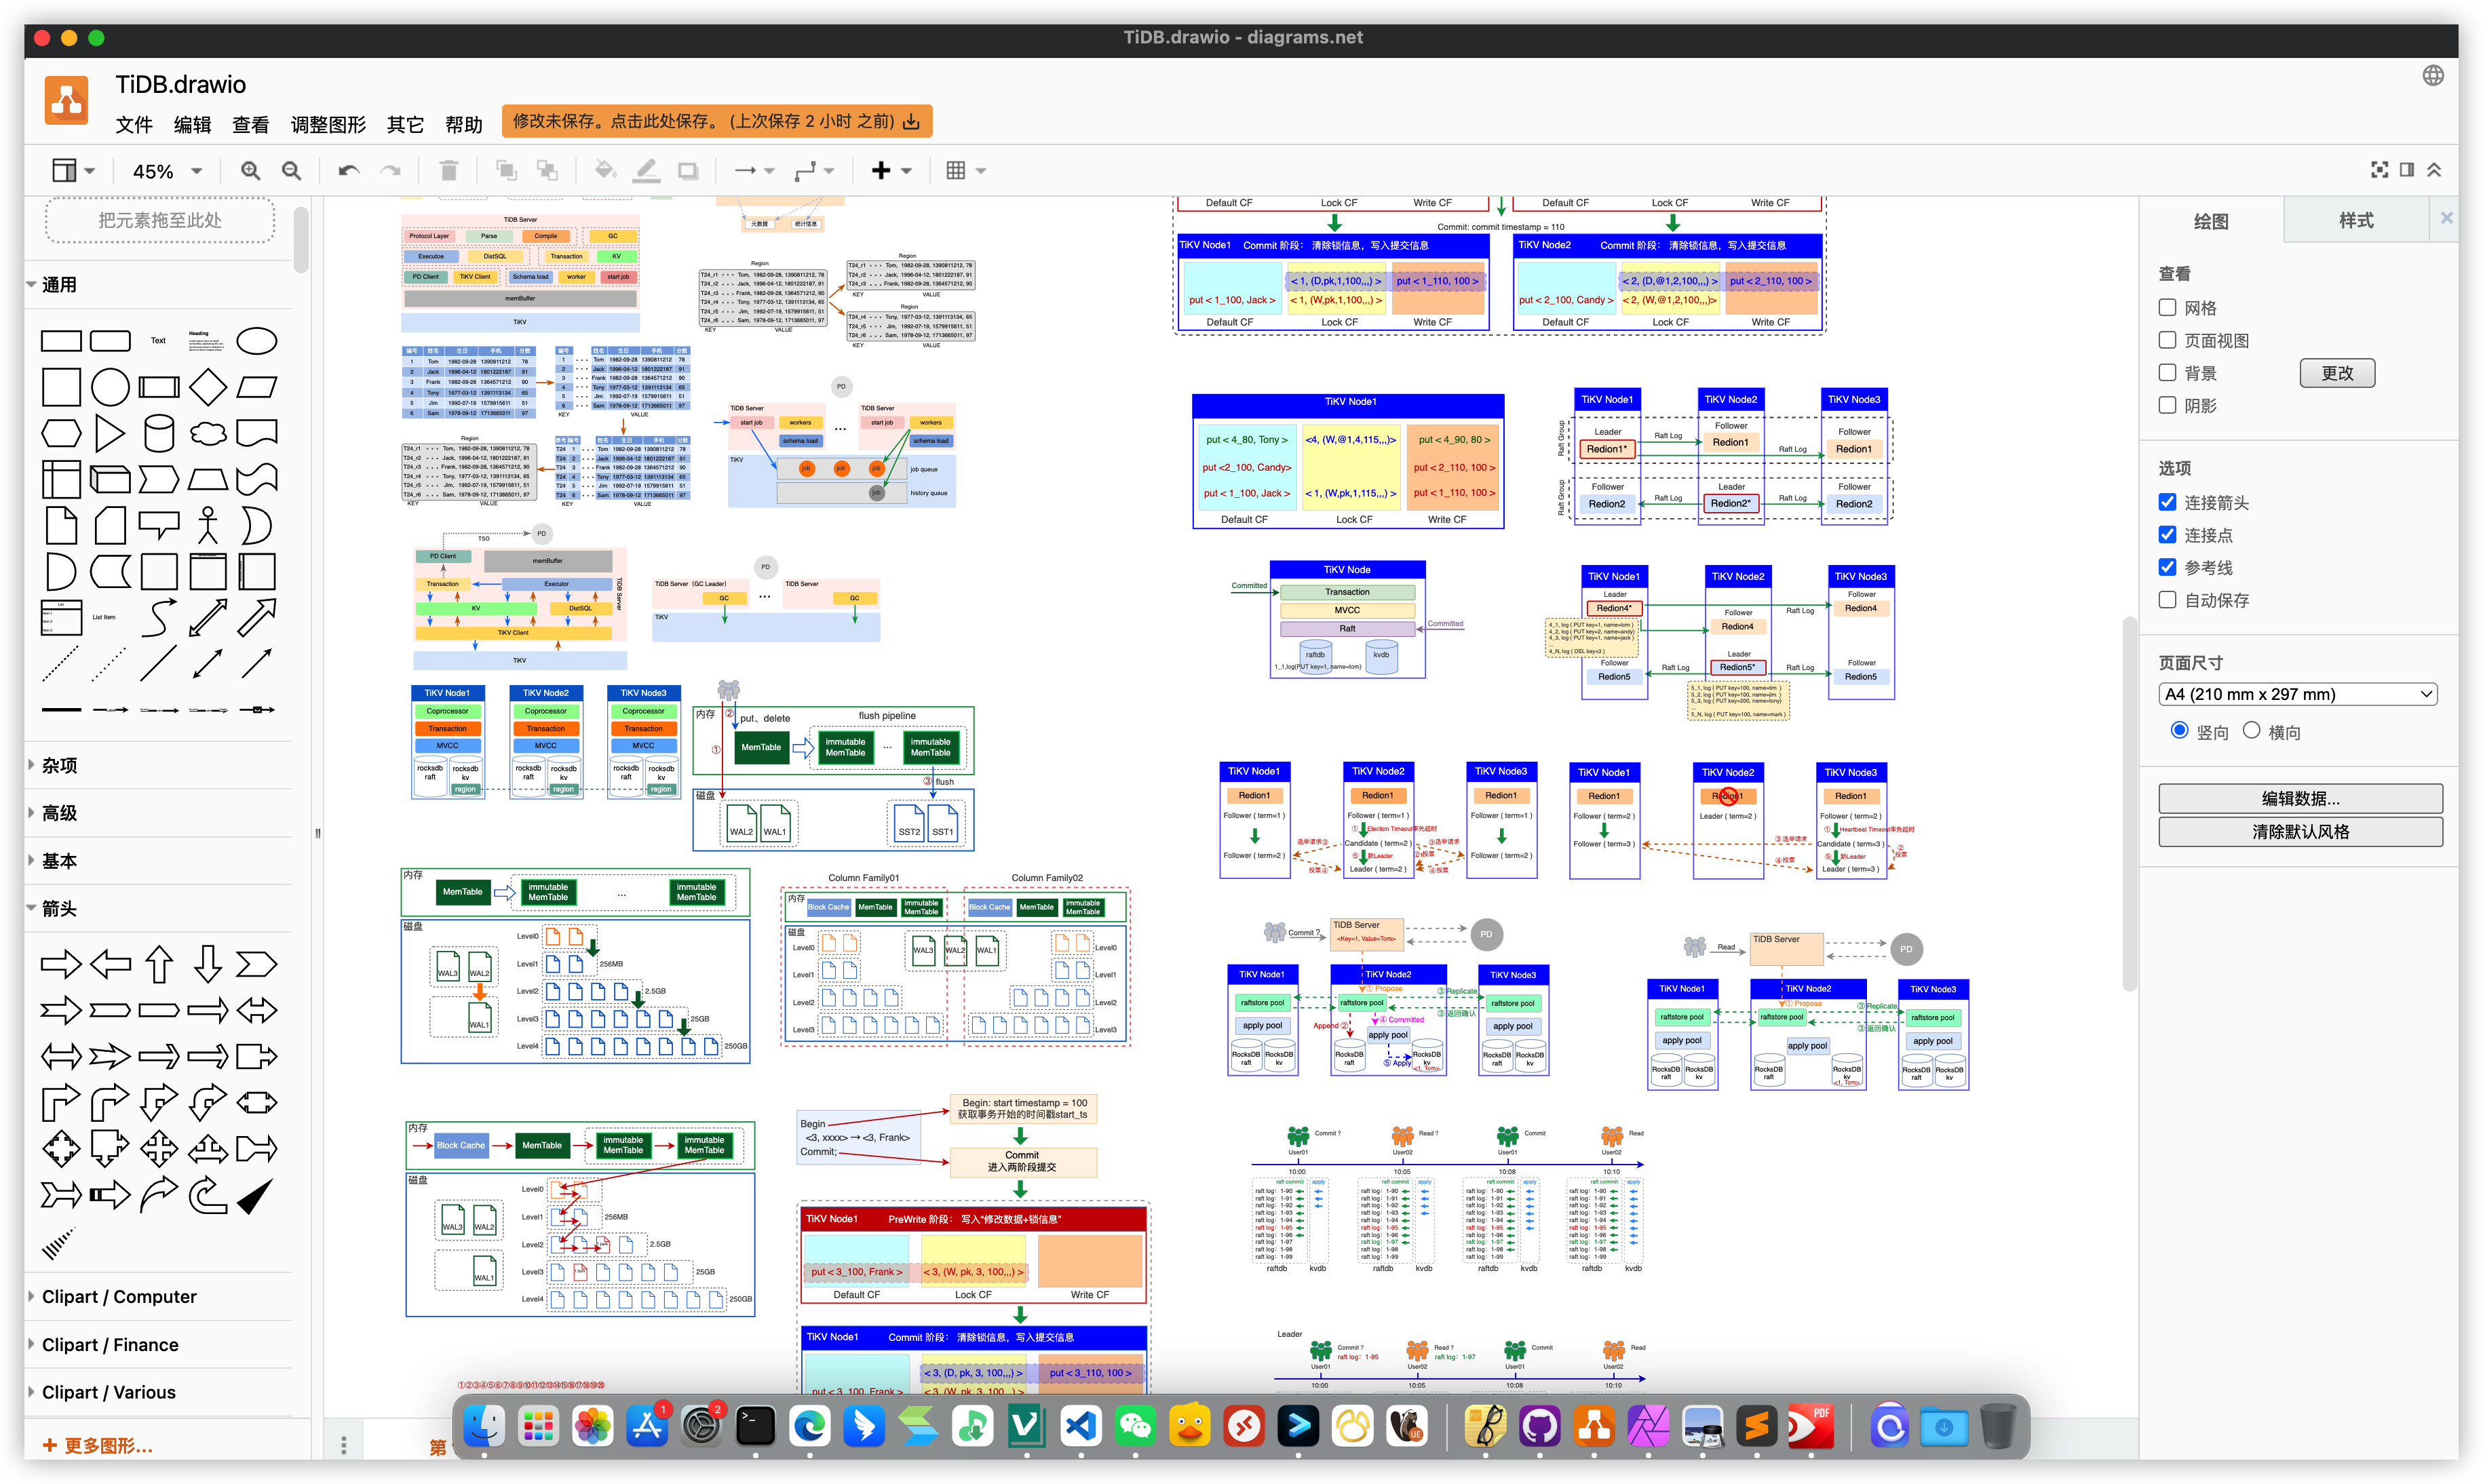This screenshot has height=1484, width=2483.
Task: Click the undo arrow icon
Action: (348, 171)
